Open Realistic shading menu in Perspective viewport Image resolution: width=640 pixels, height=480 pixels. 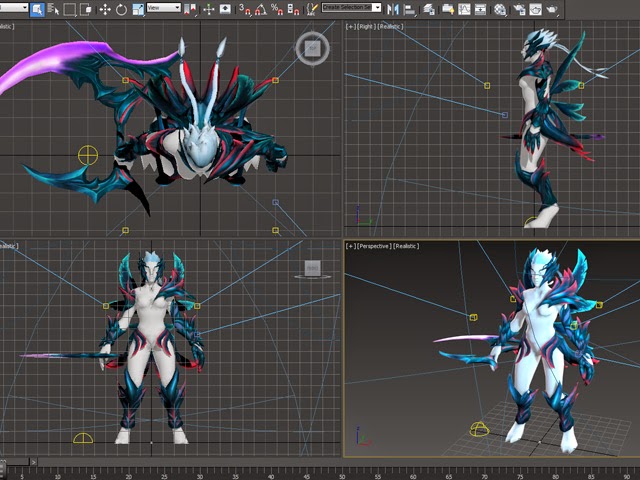407,246
